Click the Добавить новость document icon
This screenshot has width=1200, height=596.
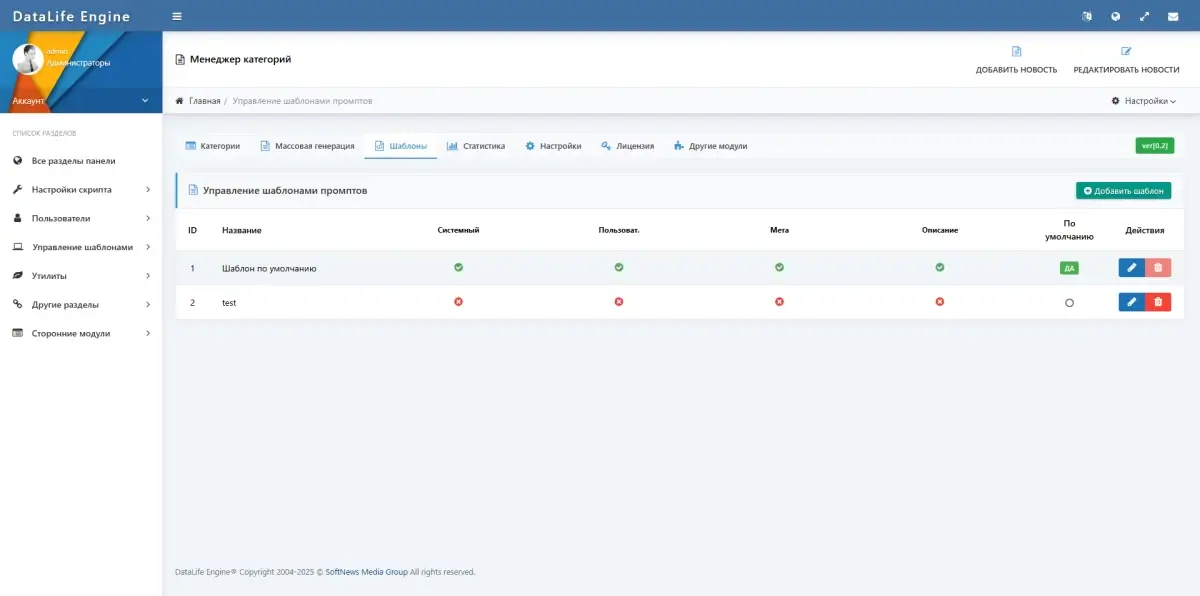1016,52
